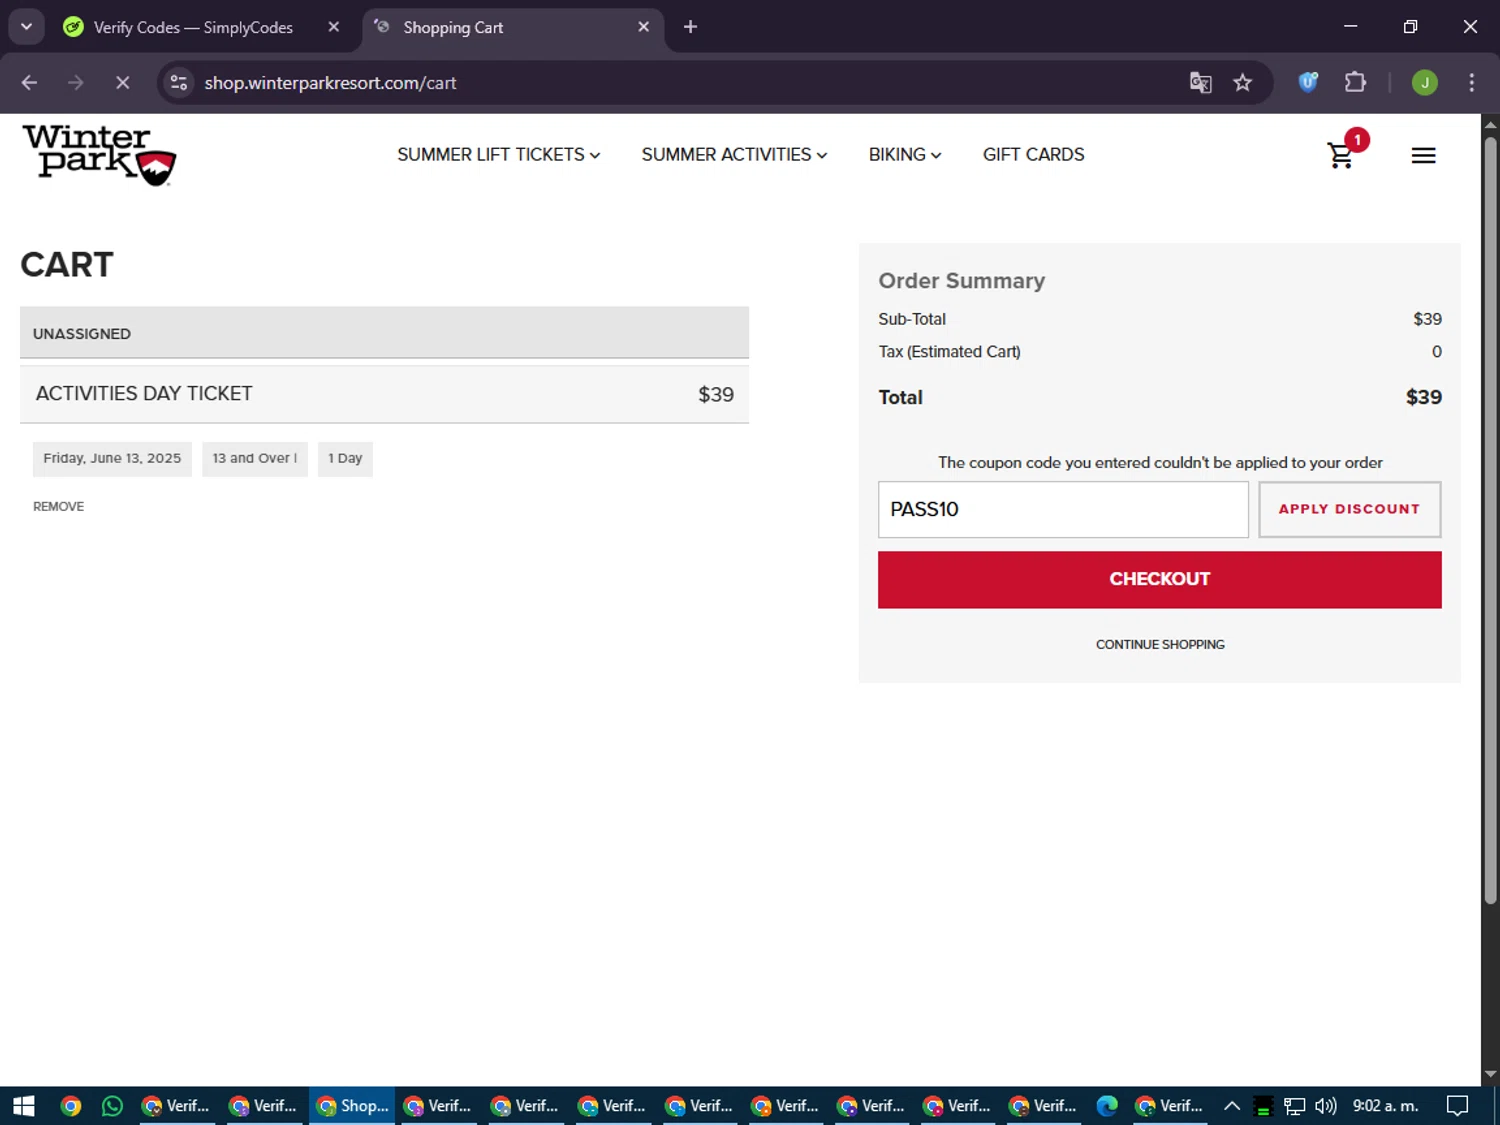Open Bitwarden shield extension icon

tap(1308, 83)
